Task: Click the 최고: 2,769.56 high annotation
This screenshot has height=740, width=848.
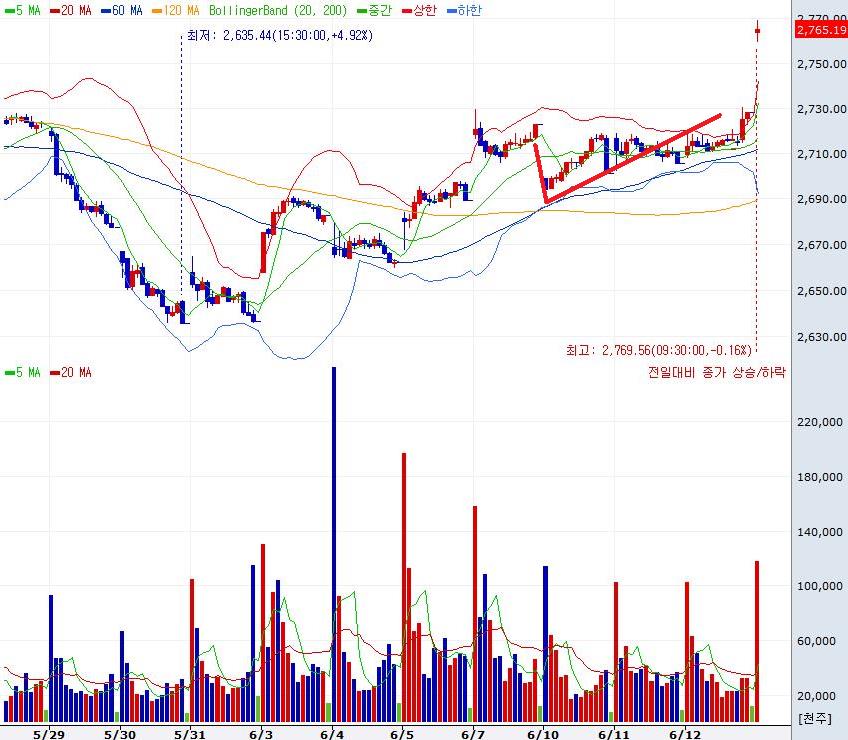Action: click(659, 351)
